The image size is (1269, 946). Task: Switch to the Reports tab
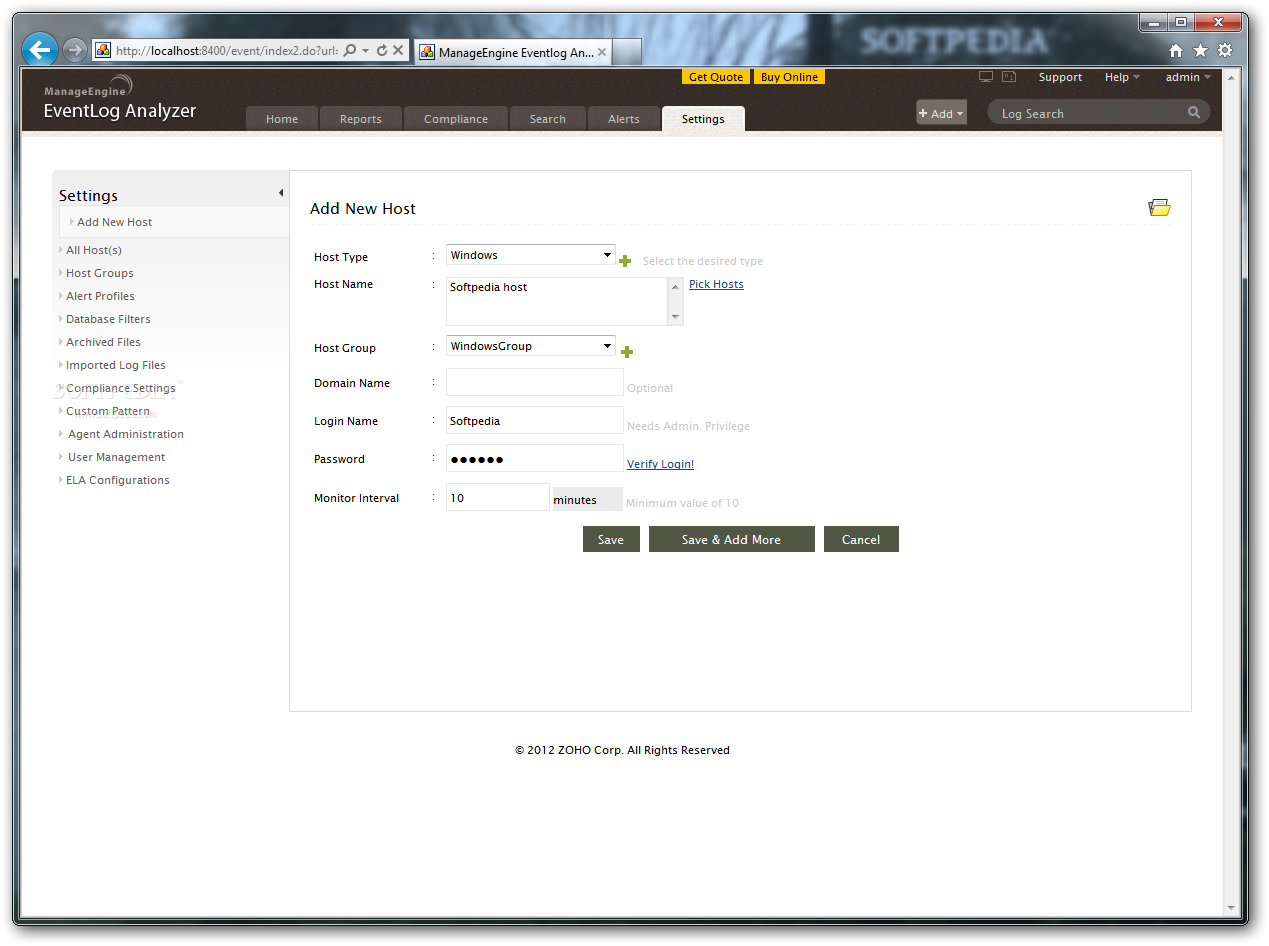(361, 119)
